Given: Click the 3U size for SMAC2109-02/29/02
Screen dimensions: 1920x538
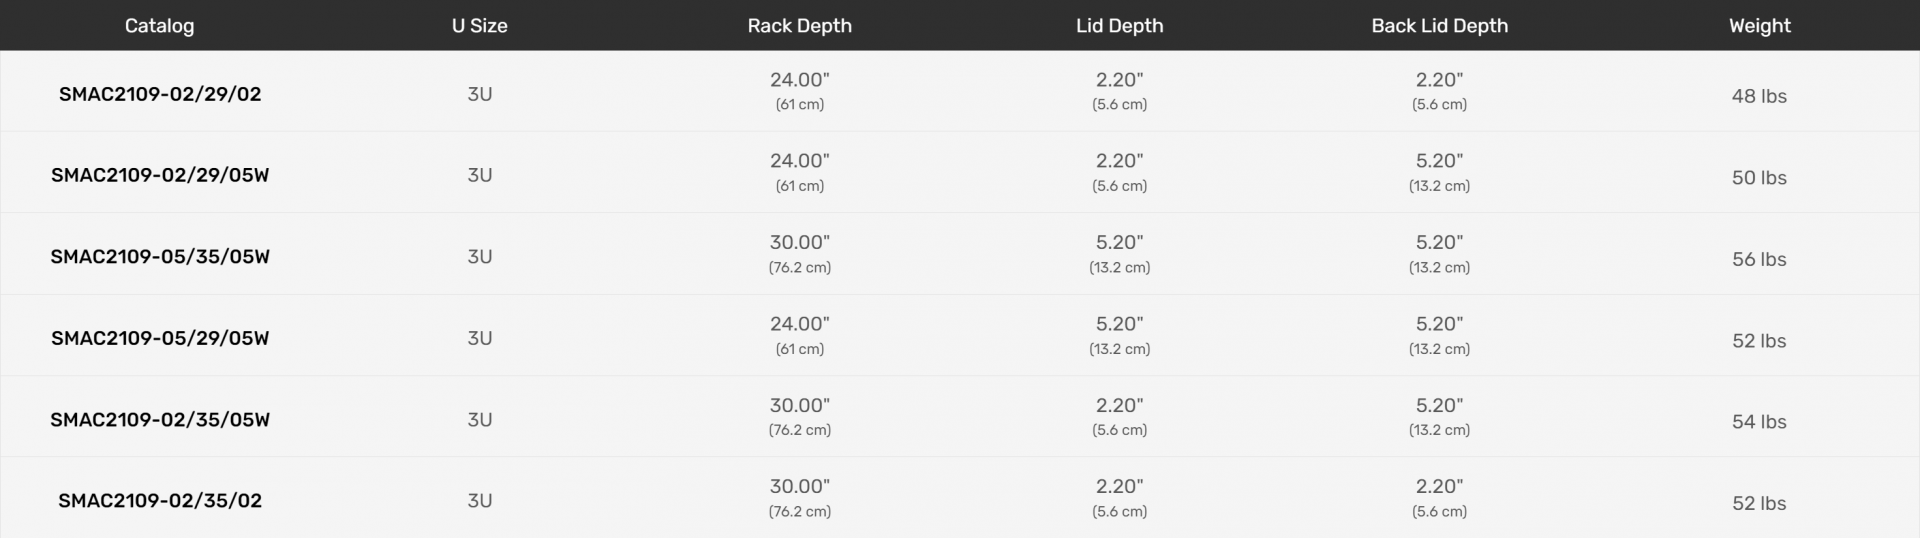Looking at the screenshot, I should pos(480,94).
